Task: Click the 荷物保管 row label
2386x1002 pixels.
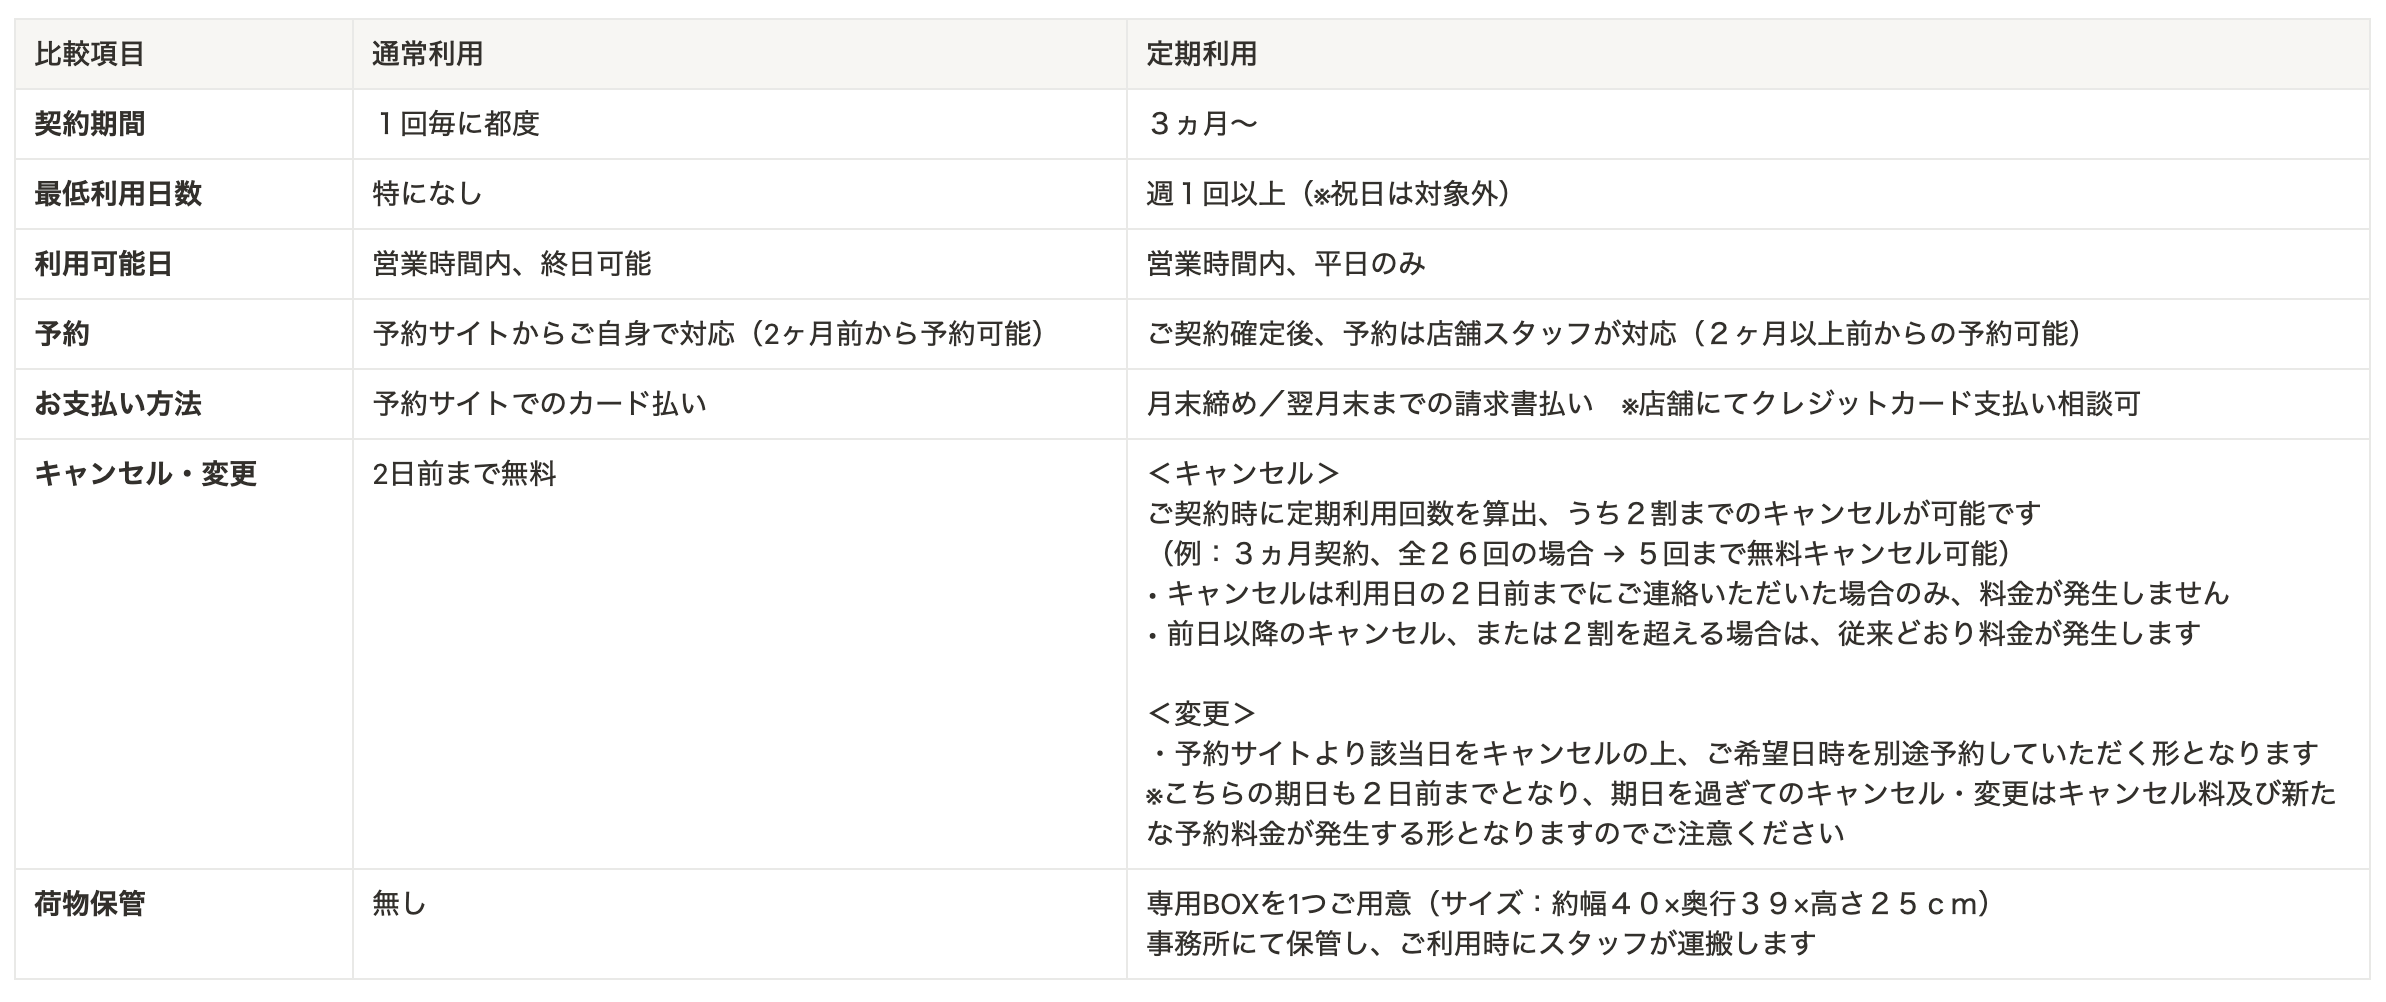Action: (90, 904)
